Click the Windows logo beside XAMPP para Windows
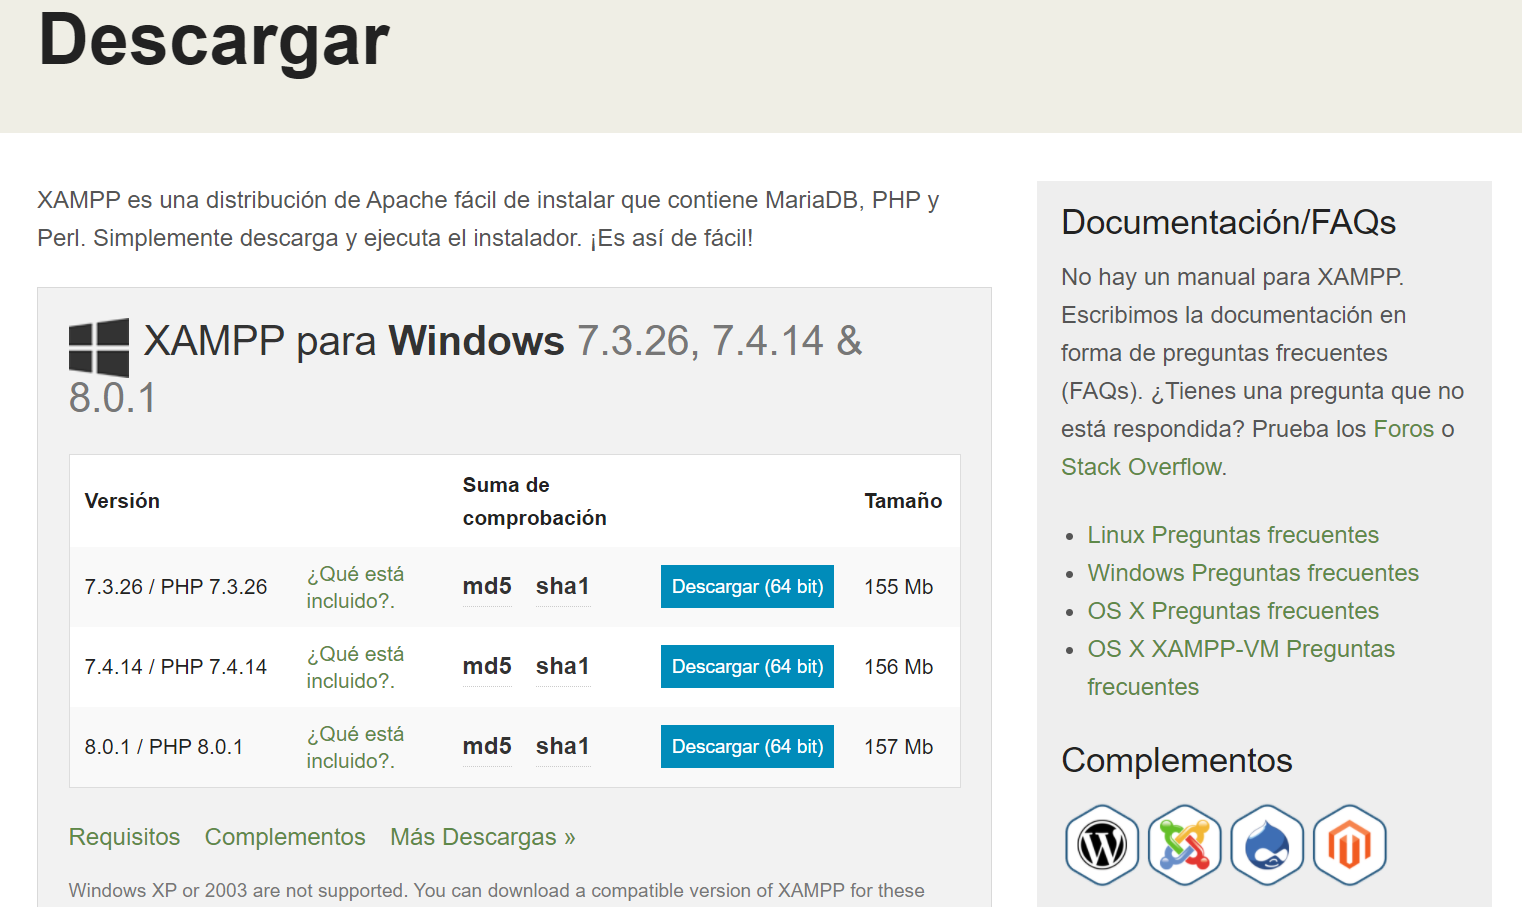This screenshot has width=1522, height=907. [x=99, y=347]
